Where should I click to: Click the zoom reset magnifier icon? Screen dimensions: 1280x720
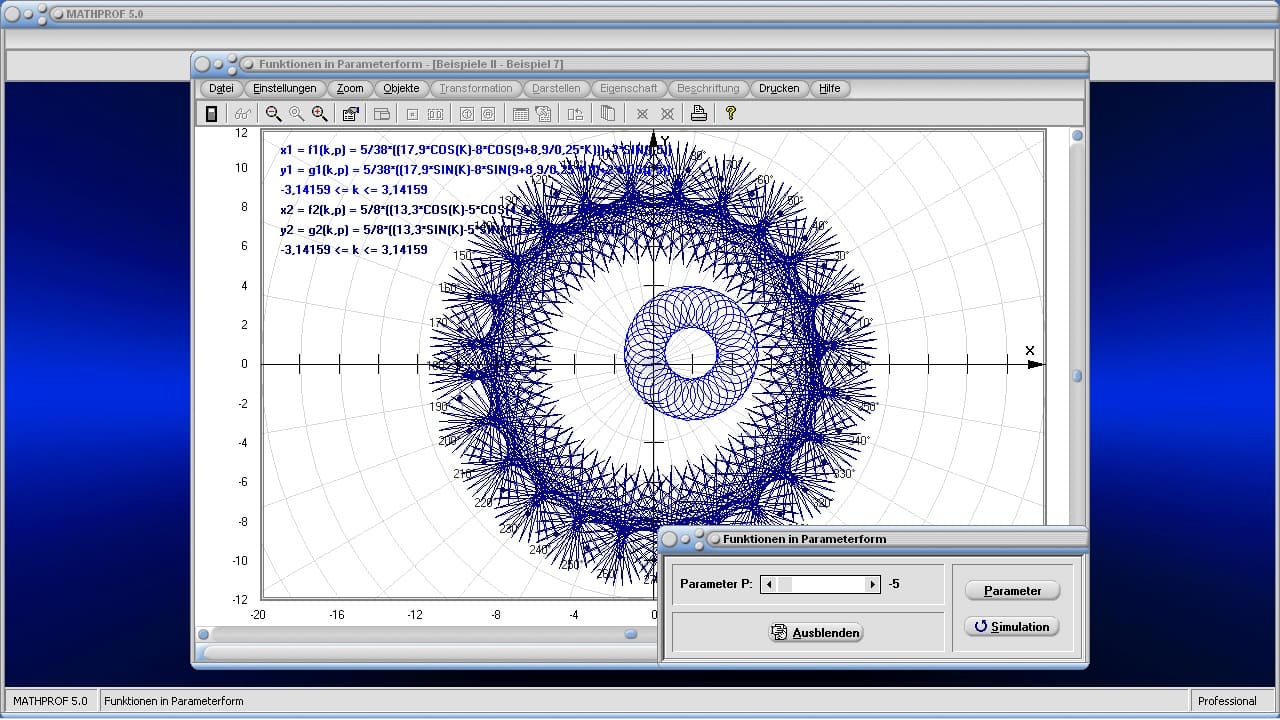tap(296, 114)
